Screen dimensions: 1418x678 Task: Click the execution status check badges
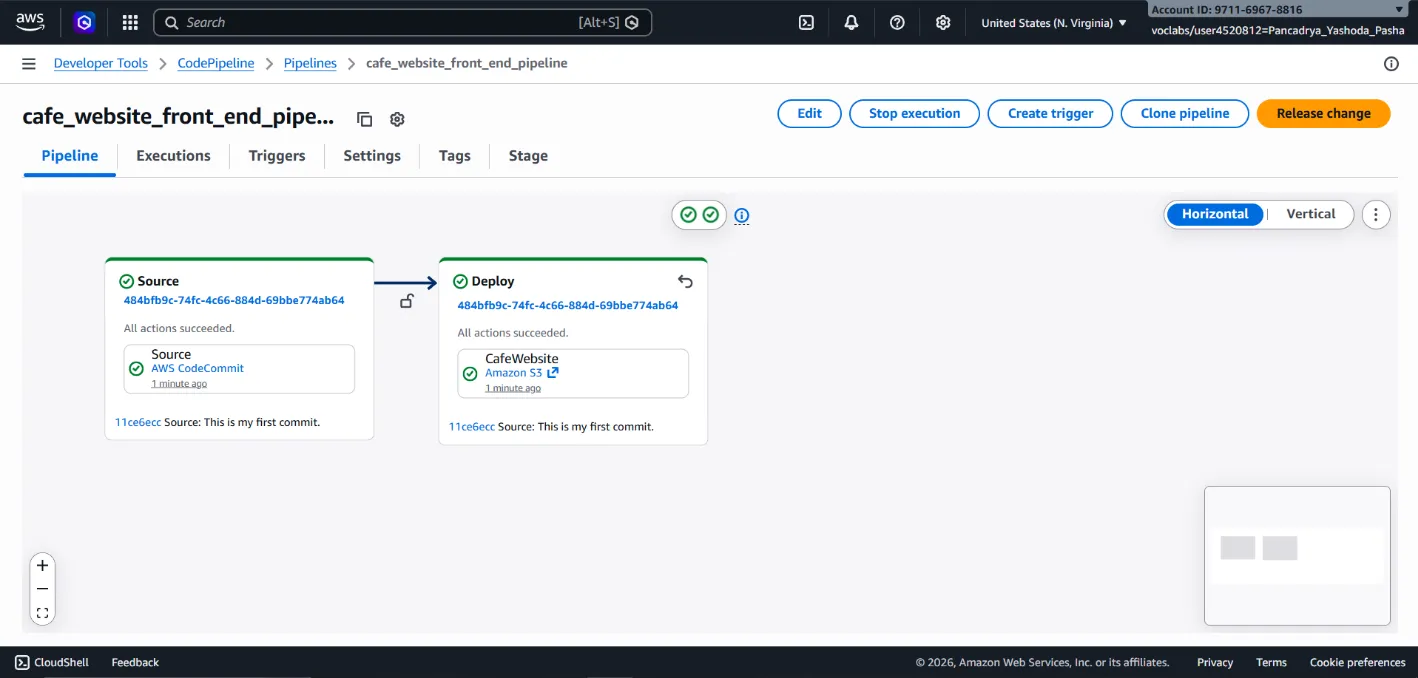tap(699, 215)
